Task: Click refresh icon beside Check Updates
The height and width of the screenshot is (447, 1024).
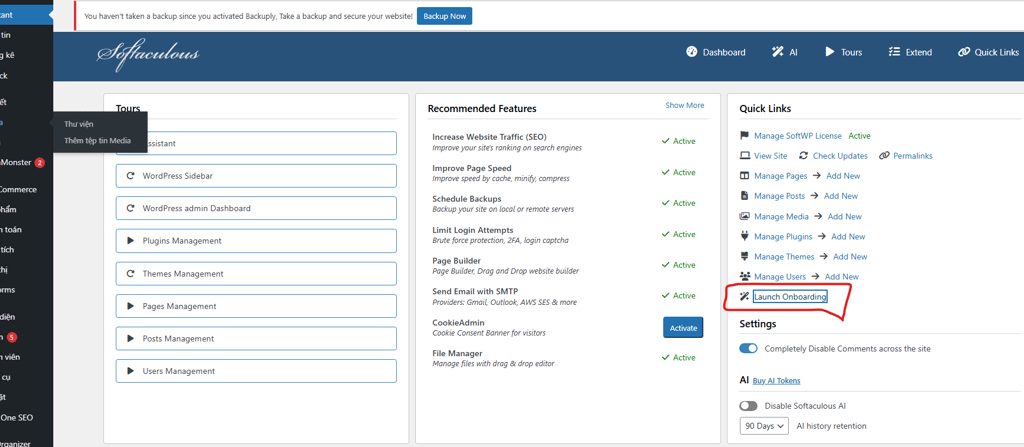Action: 802,156
